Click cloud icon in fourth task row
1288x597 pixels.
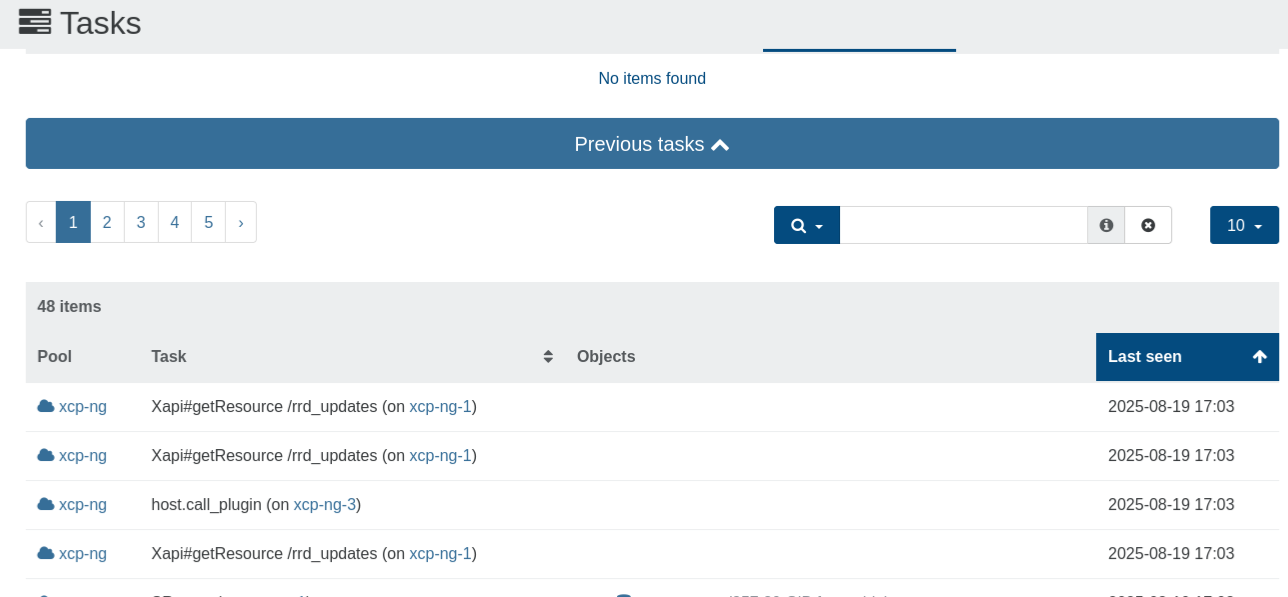pos(46,553)
